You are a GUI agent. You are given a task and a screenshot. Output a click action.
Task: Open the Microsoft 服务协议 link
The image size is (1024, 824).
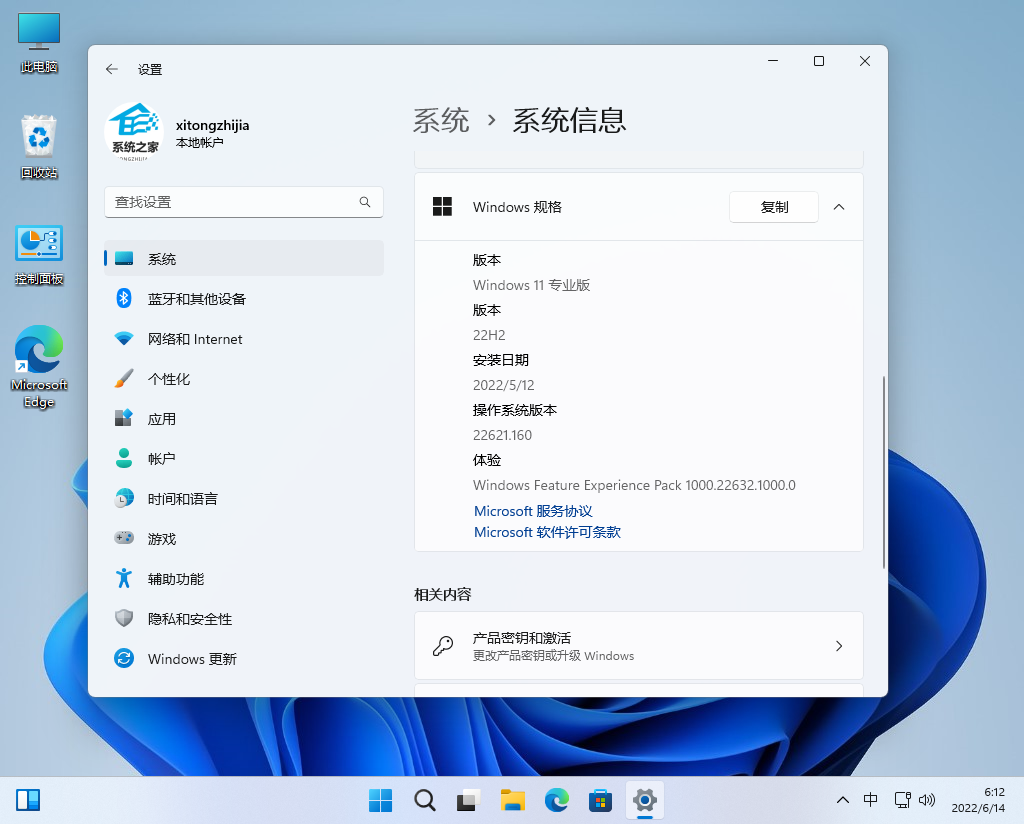533,511
